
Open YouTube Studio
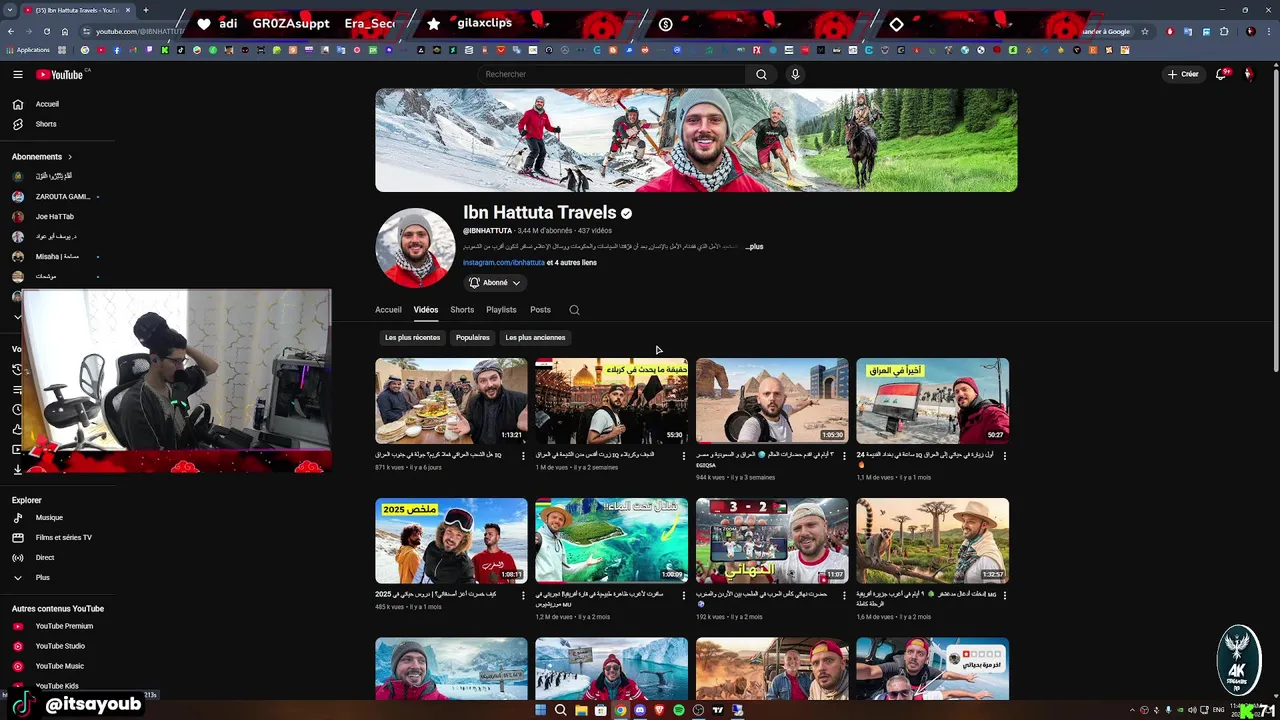(60, 646)
